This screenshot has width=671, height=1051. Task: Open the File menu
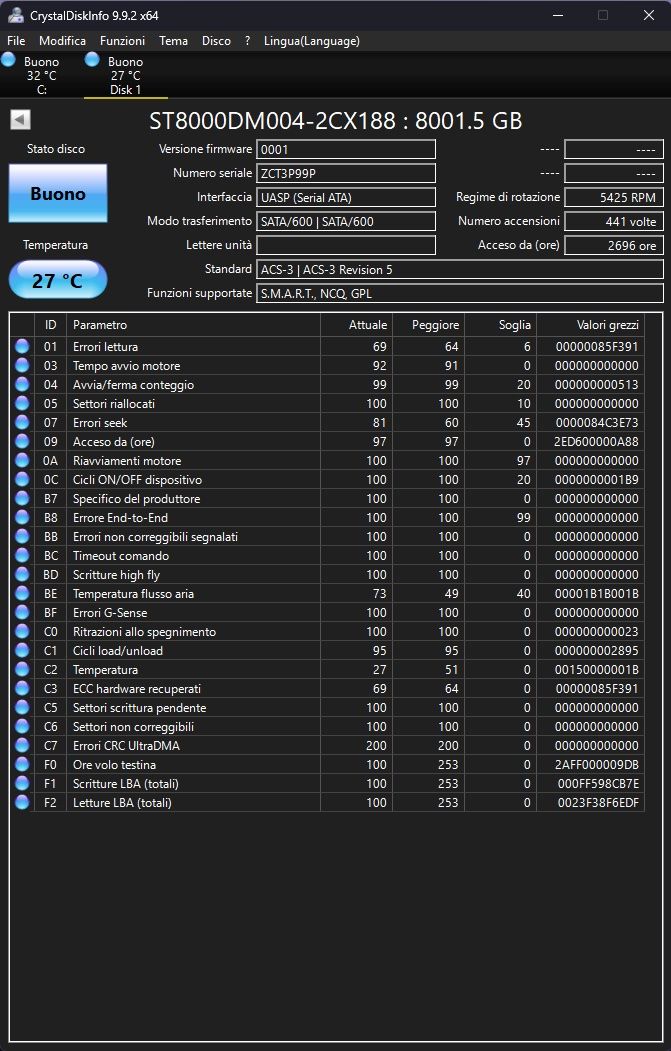tap(16, 41)
